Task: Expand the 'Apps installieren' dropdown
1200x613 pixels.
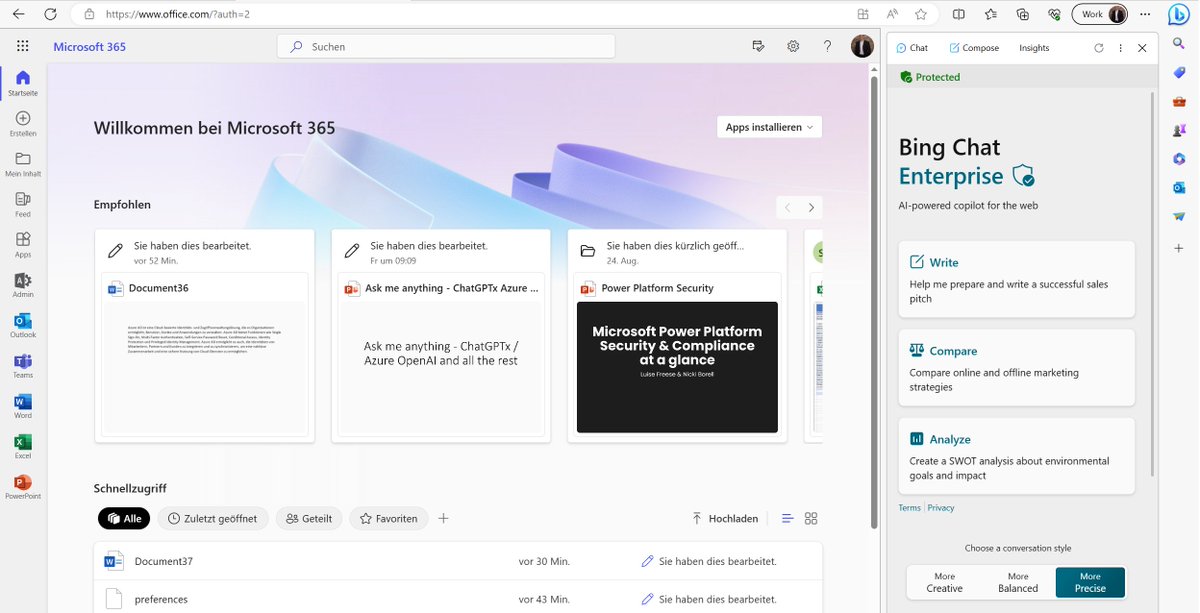Action: (x=768, y=127)
